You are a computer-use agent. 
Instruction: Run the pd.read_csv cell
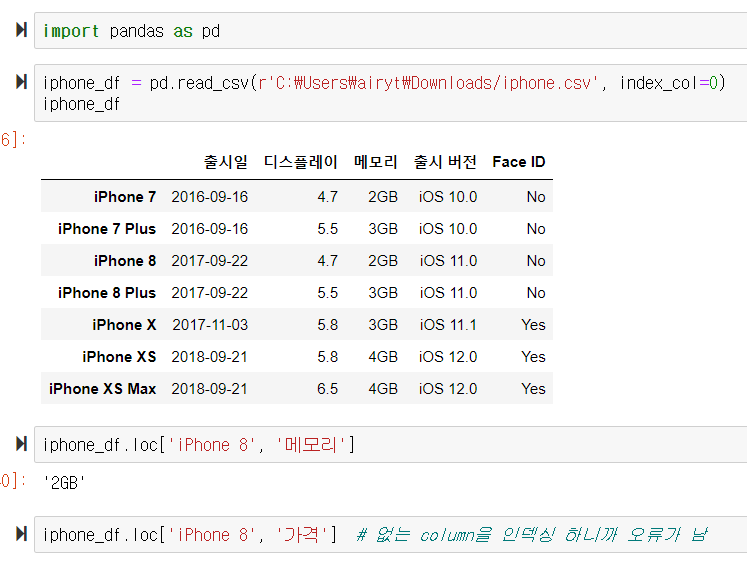21,81
